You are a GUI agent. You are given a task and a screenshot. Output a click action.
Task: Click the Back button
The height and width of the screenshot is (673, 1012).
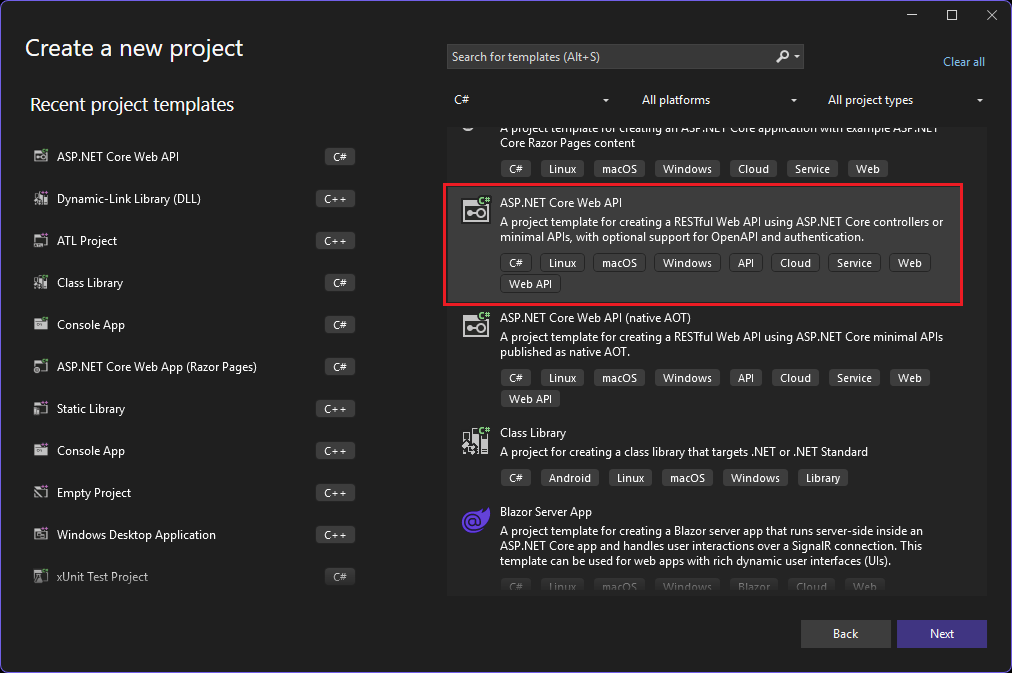(845, 634)
